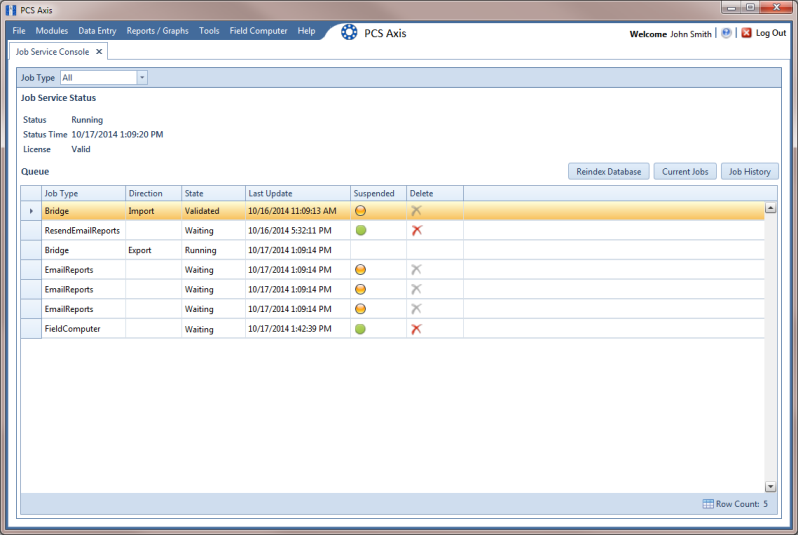Image resolution: width=798 pixels, height=535 pixels.
Task: Open the Reports / Graphs menu
Action: tap(157, 31)
